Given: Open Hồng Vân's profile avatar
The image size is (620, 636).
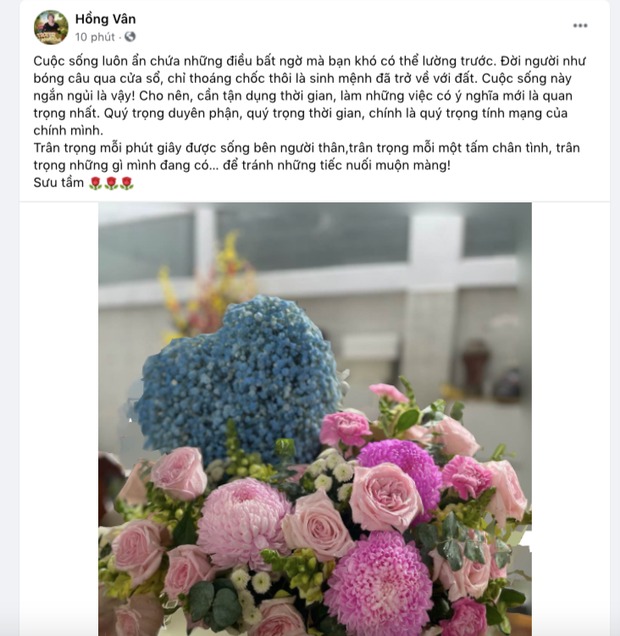Looking at the screenshot, I should 51,28.
